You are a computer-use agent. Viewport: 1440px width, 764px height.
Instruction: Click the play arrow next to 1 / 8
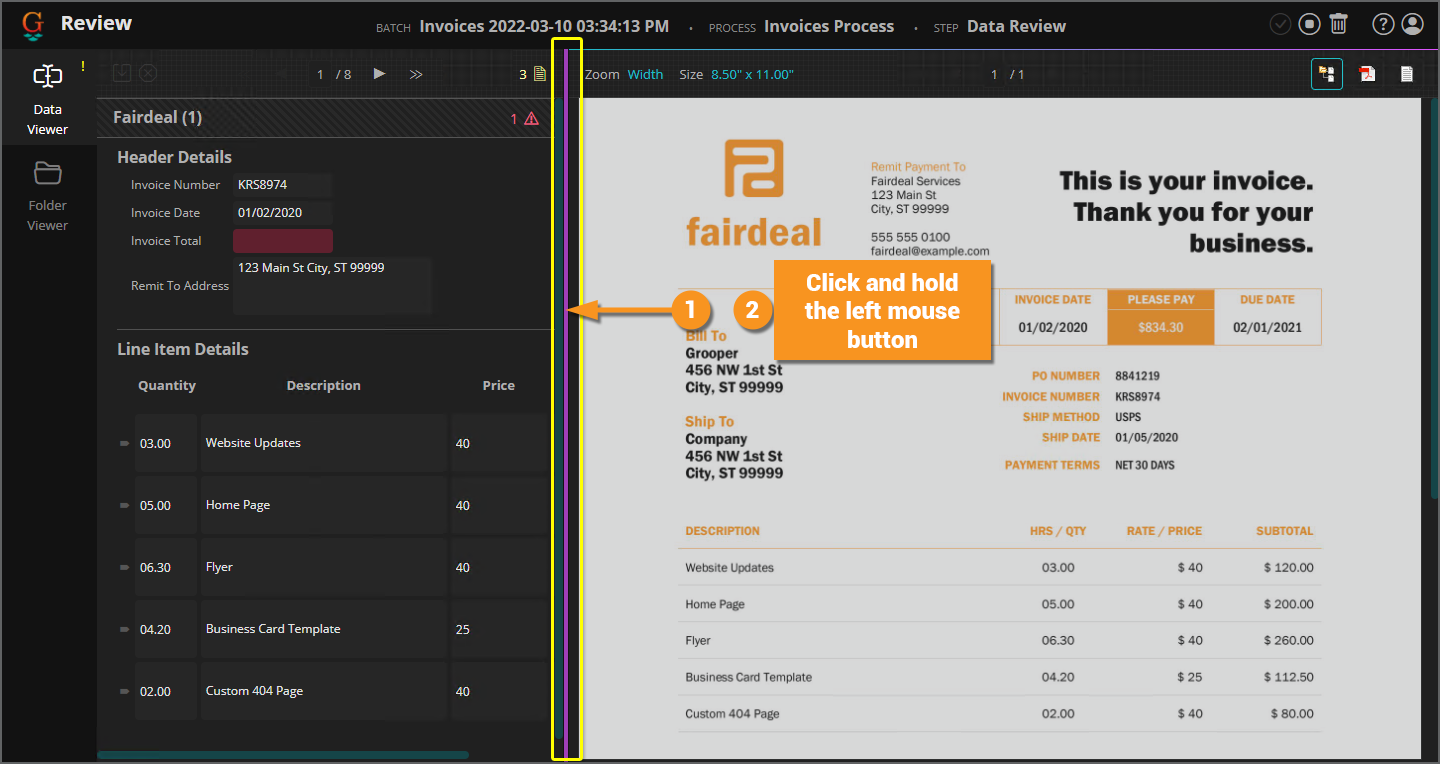379,73
